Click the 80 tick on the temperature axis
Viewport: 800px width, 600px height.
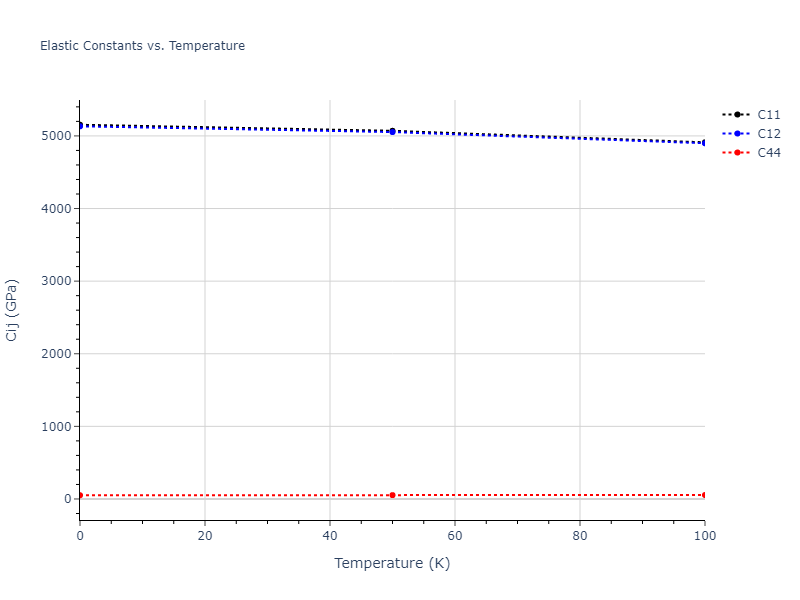pos(580,535)
